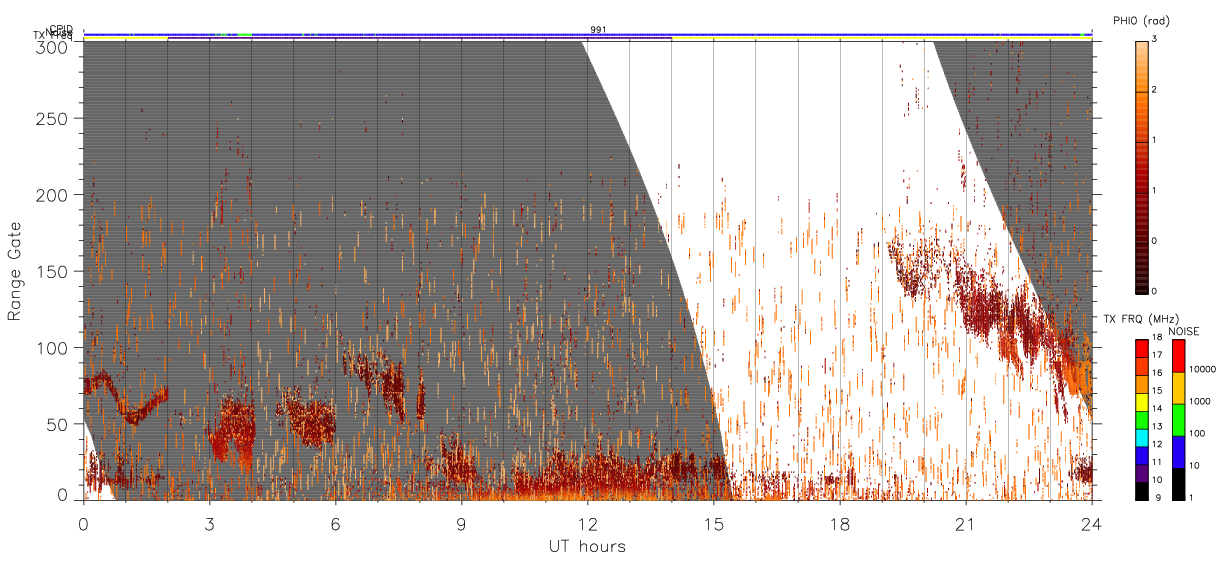The height and width of the screenshot is (567, 1228).
Task: Click the 'PHI0 (rad)' color bar title
Action: [1141, 21]
